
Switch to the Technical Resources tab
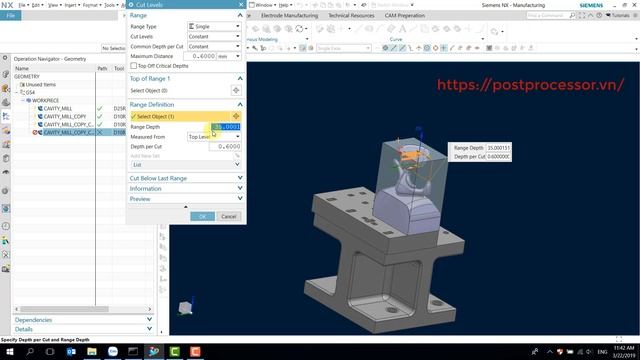(x=351, y=16)
